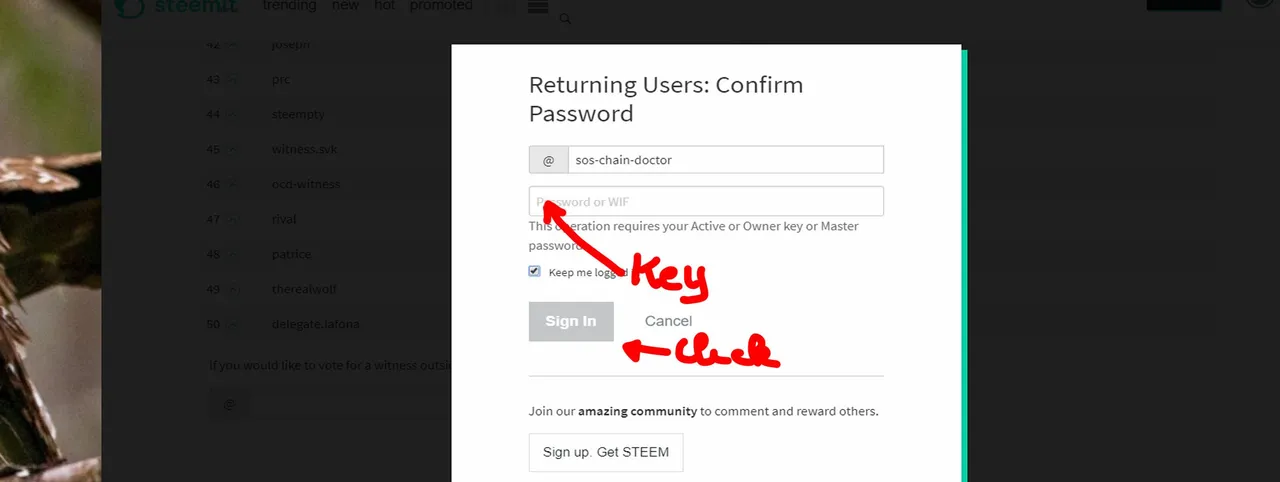Toggle the Keep me logged in checkbox
Image resolution: width=1280 pixels, height=482 pixels.
(535, 271)
